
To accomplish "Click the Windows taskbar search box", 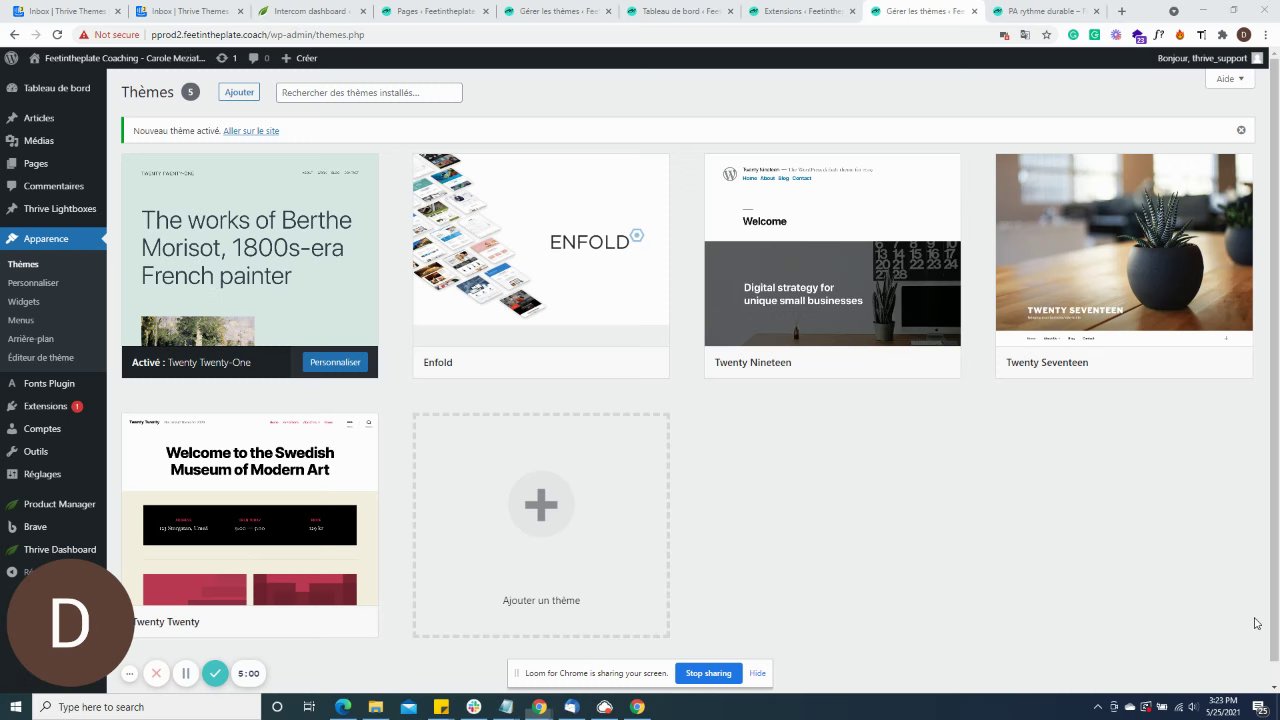I will (x=147, y=707).
